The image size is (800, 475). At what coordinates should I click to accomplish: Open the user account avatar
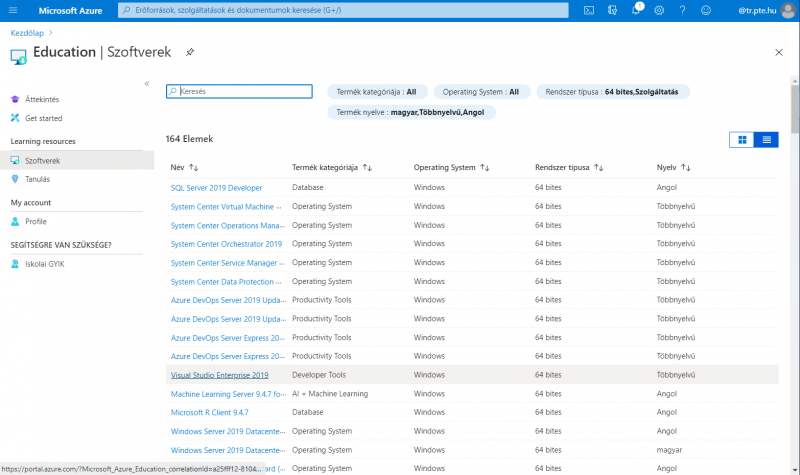788,10
